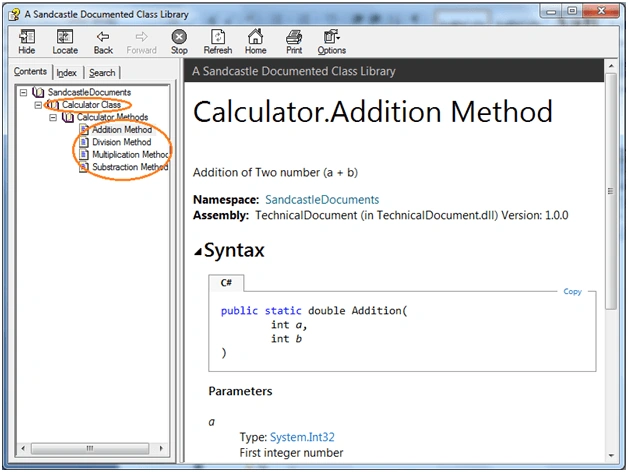Click the 'Addition of Two number' description
Image resolution: width=628 pixels, height=472 pixels.
[275, 173]
